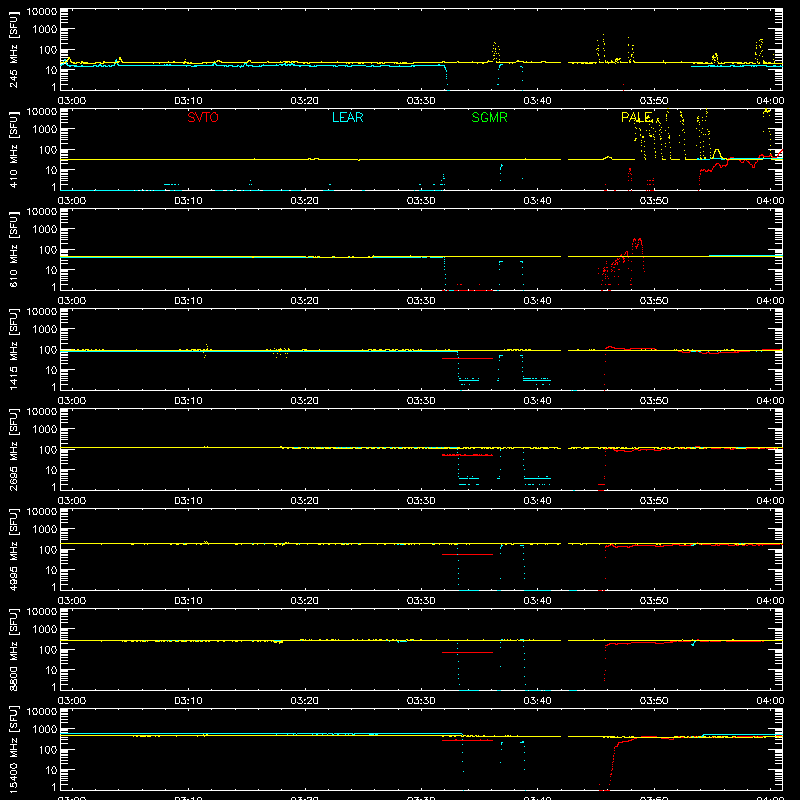Click 03:10 tick label below 410 MHz panel

click(x=188, y=201)
